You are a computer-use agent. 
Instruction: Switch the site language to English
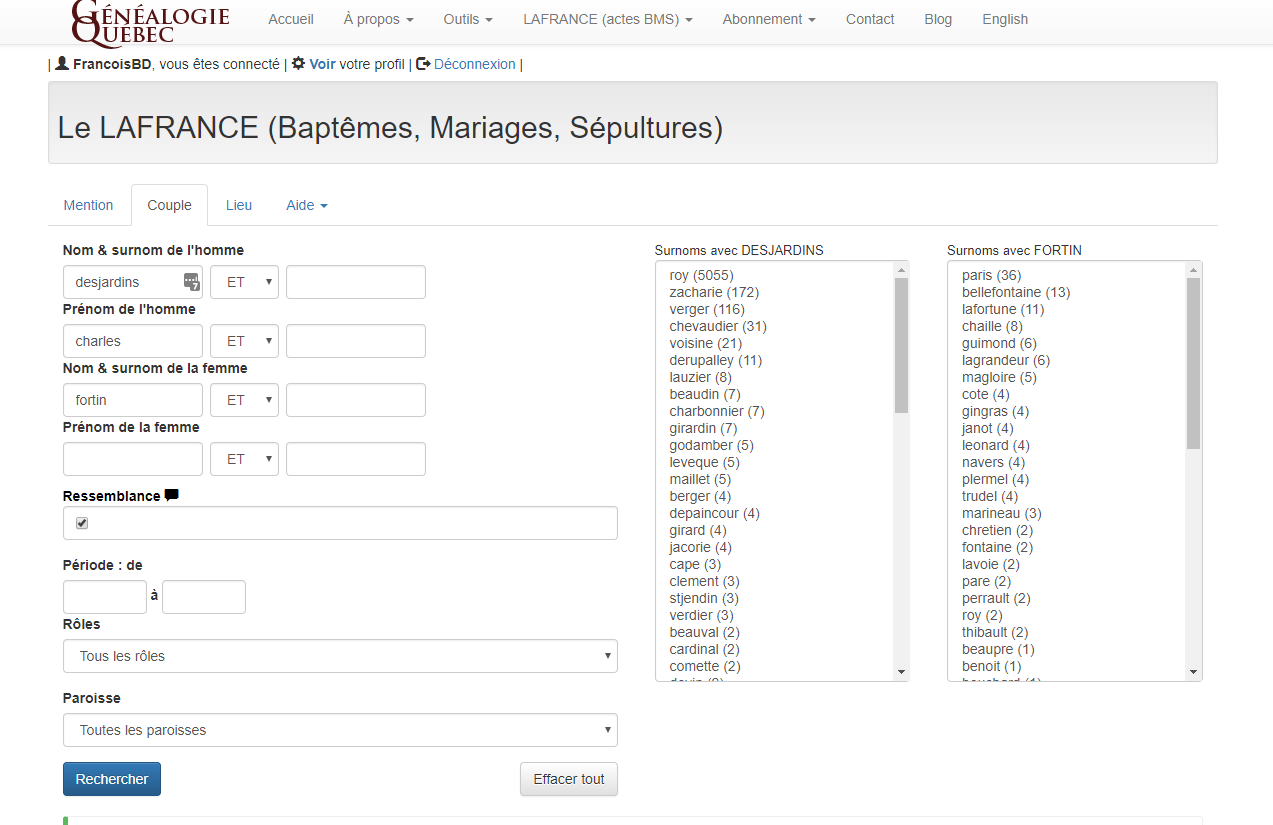tap(1005, 19)
